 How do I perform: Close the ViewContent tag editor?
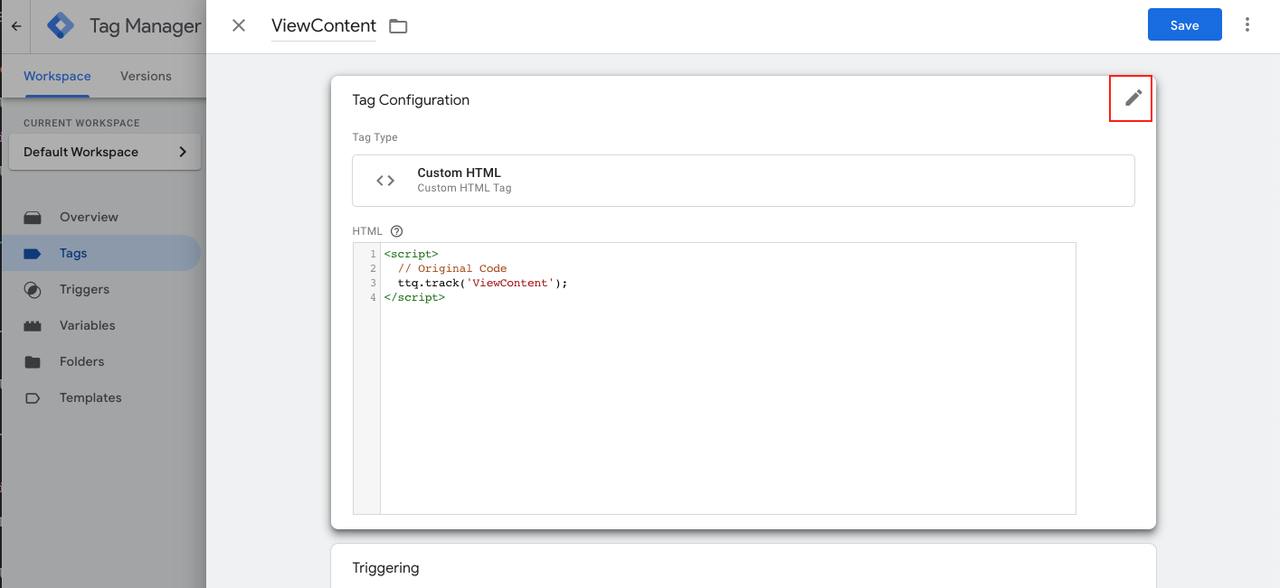[239, 25]
